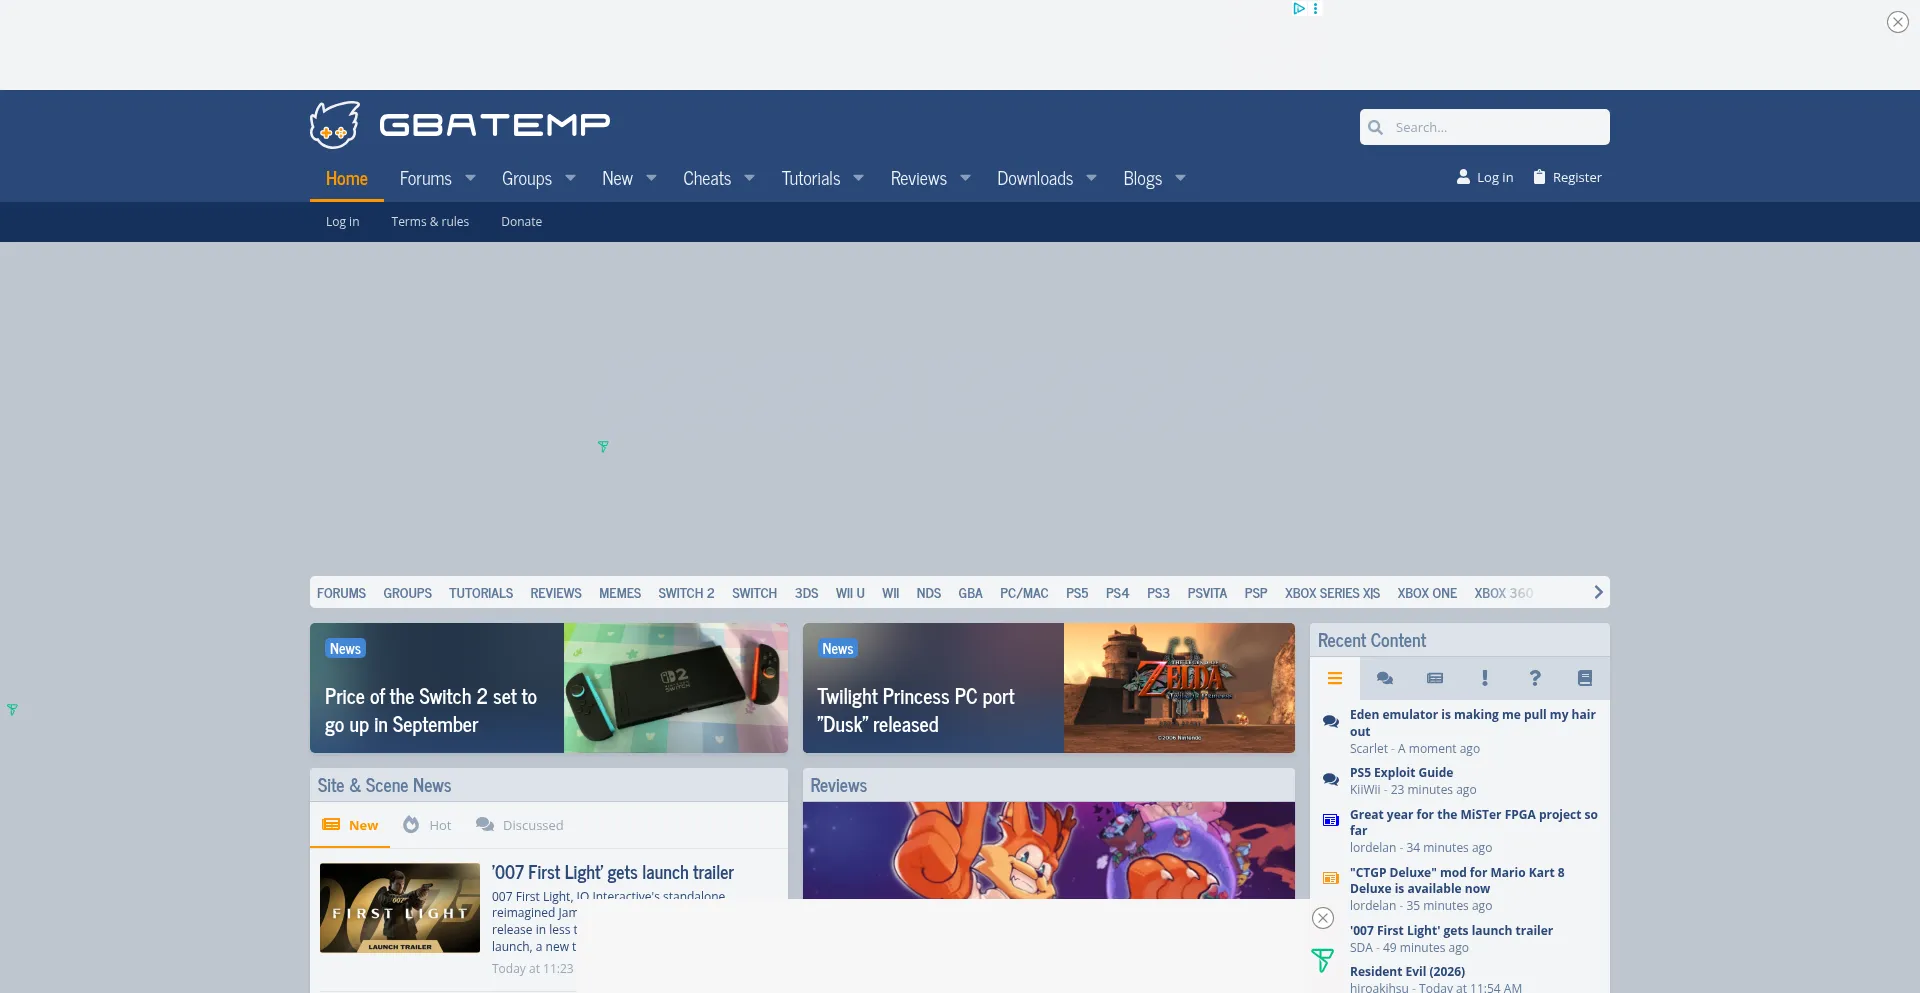Click the Site & Scene News heading
1920x993 pixels.
[384, 785]
